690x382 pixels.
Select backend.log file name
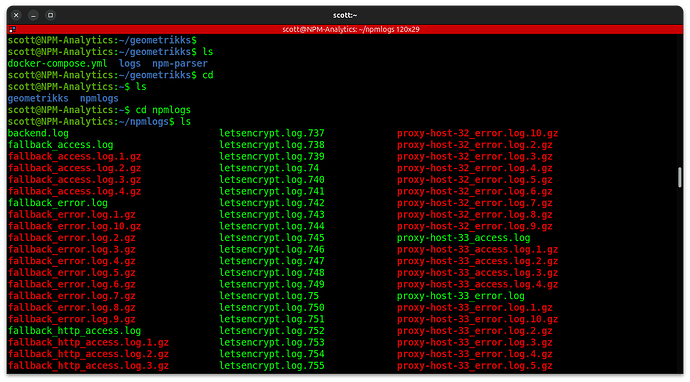coord(38,133)
